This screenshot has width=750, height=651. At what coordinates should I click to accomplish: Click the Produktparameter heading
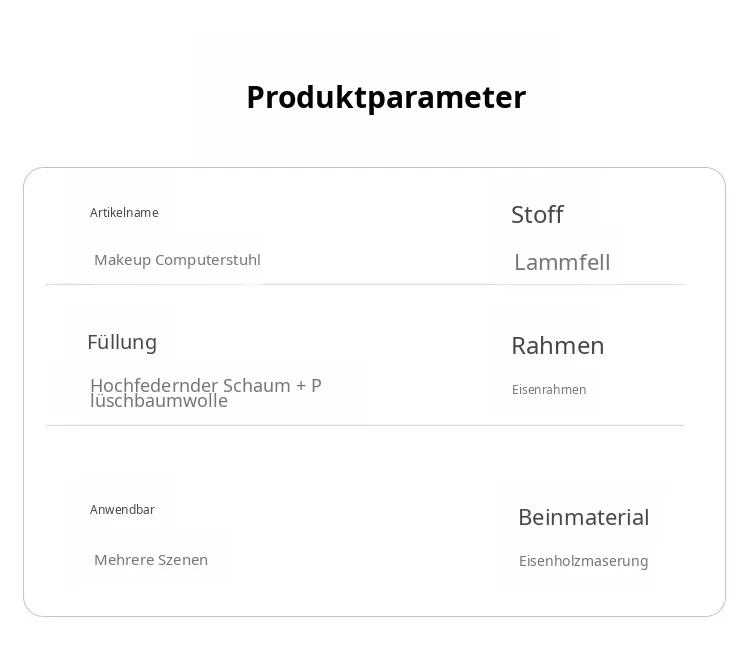(x=386, y=98)
